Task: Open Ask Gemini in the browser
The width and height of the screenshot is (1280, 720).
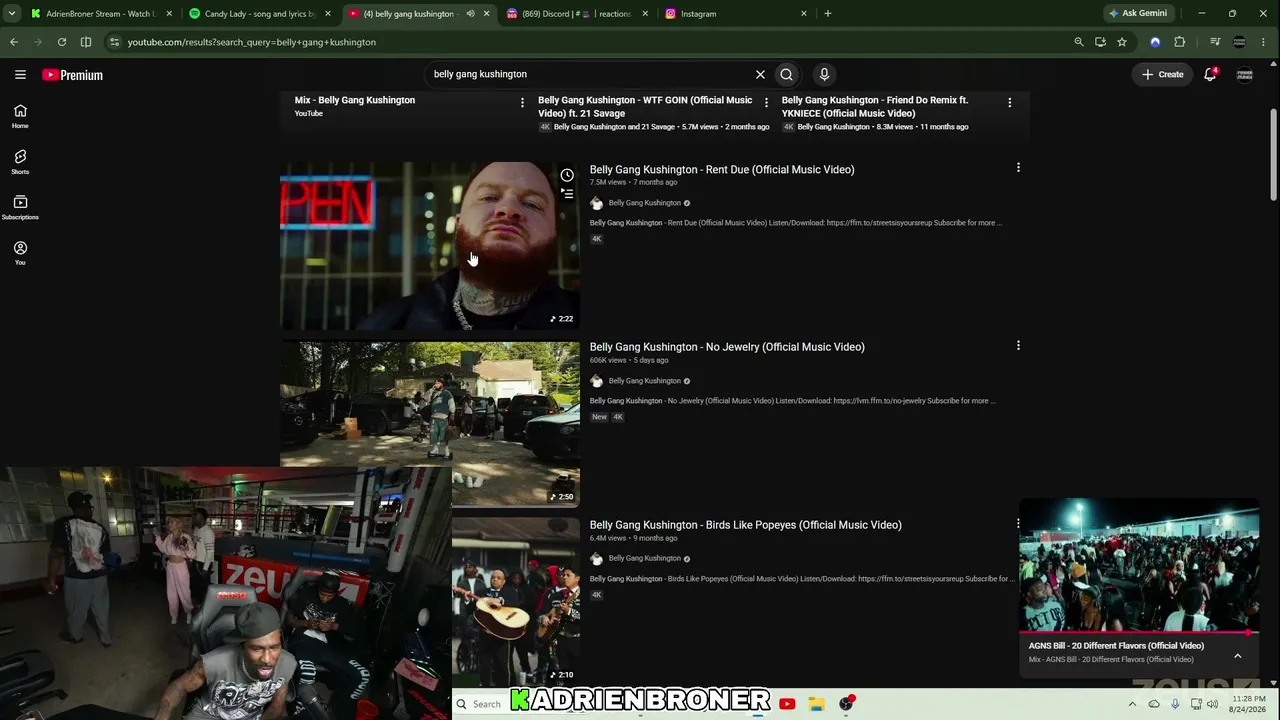Action: tap(1138, 14)
